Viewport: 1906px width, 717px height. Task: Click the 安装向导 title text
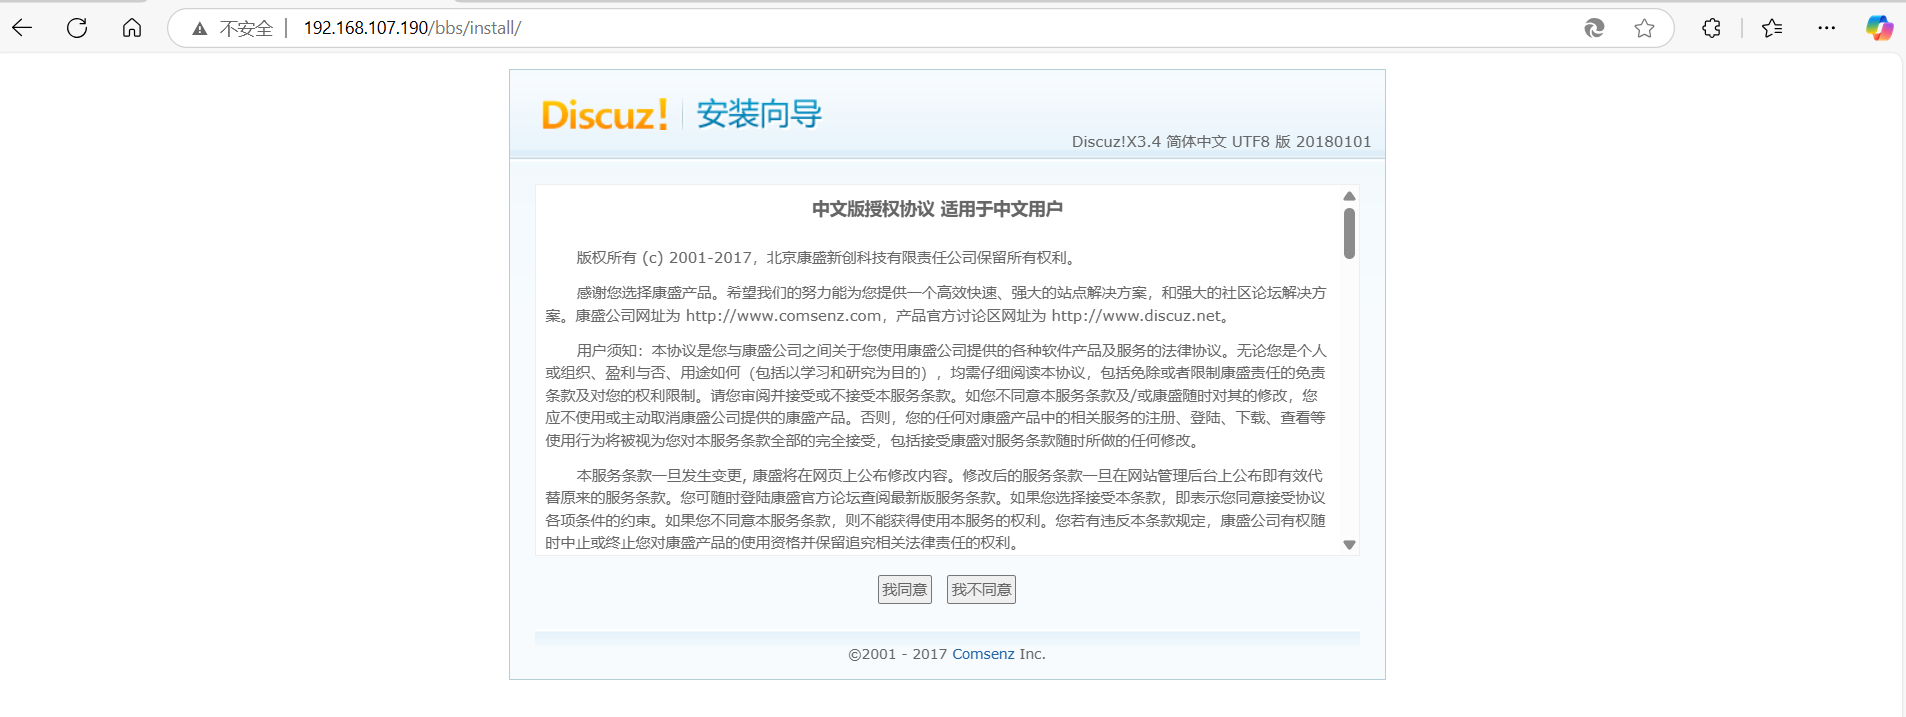[x=759, y=114]
